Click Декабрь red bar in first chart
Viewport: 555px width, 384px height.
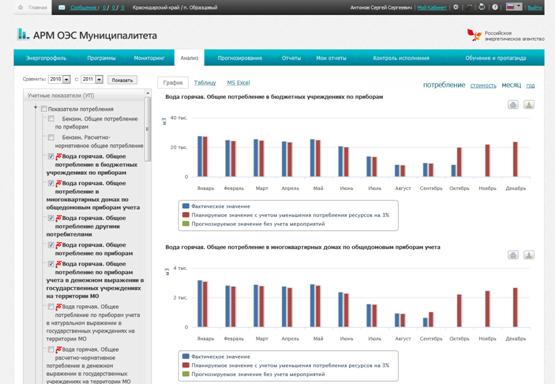515,159
